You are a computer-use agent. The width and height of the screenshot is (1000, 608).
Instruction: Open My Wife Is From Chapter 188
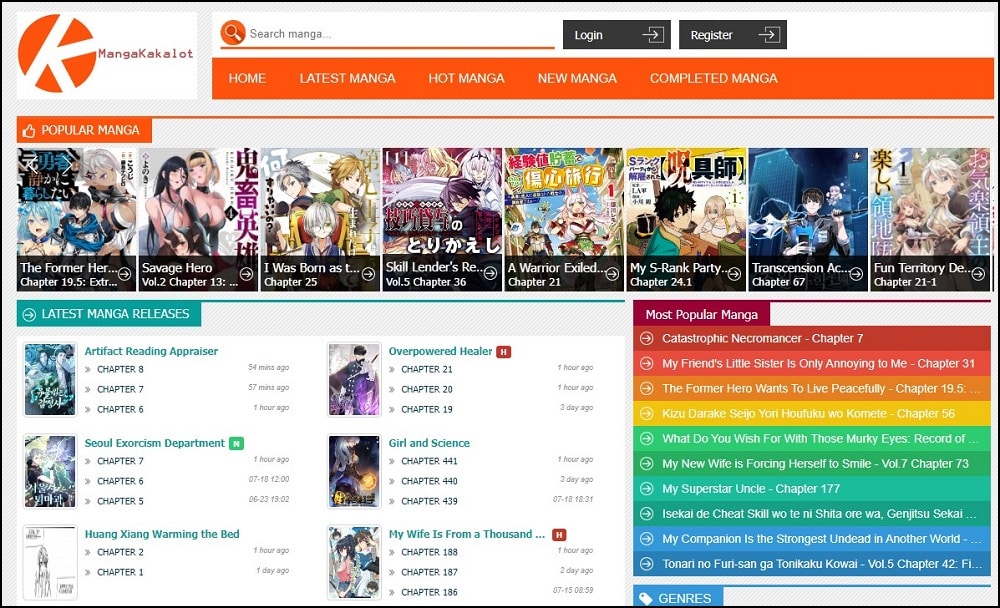(x=429, y=552)
